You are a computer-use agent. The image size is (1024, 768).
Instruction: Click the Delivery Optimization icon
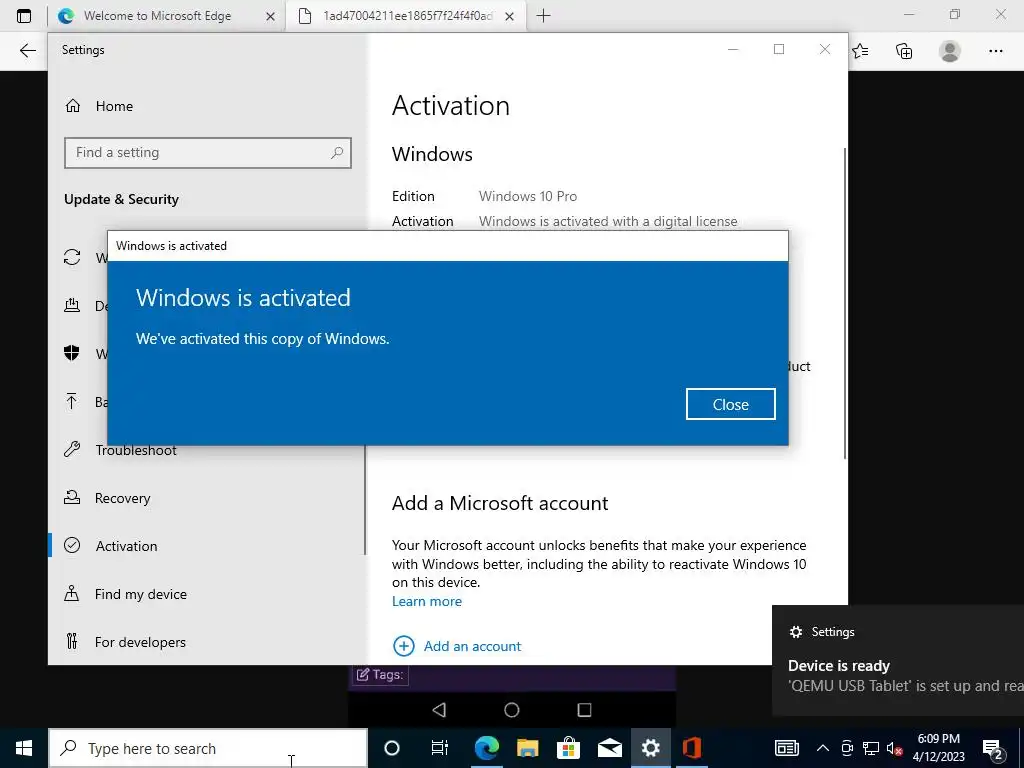click(x=72, y=305)
